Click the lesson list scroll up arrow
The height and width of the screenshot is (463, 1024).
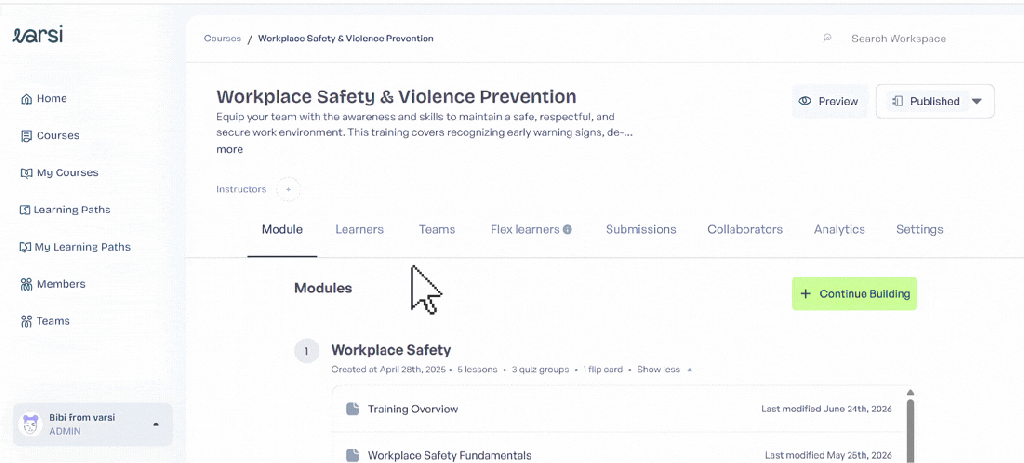tap(910, 392)
